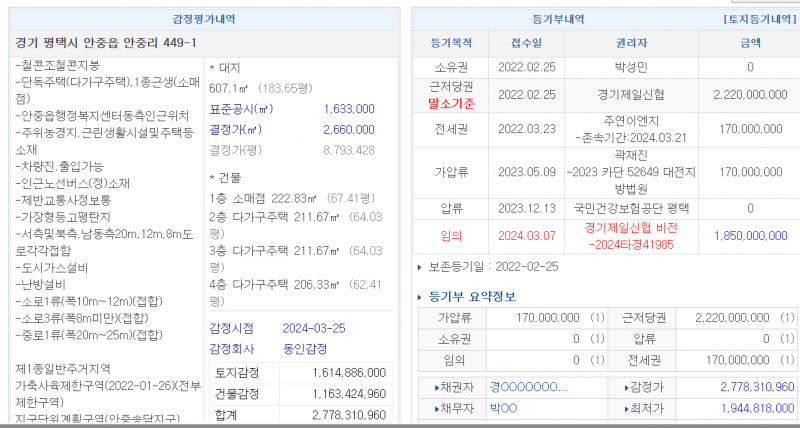Click the address 경기 평택시 안중읍 안중리 449-1

[106, 43]
